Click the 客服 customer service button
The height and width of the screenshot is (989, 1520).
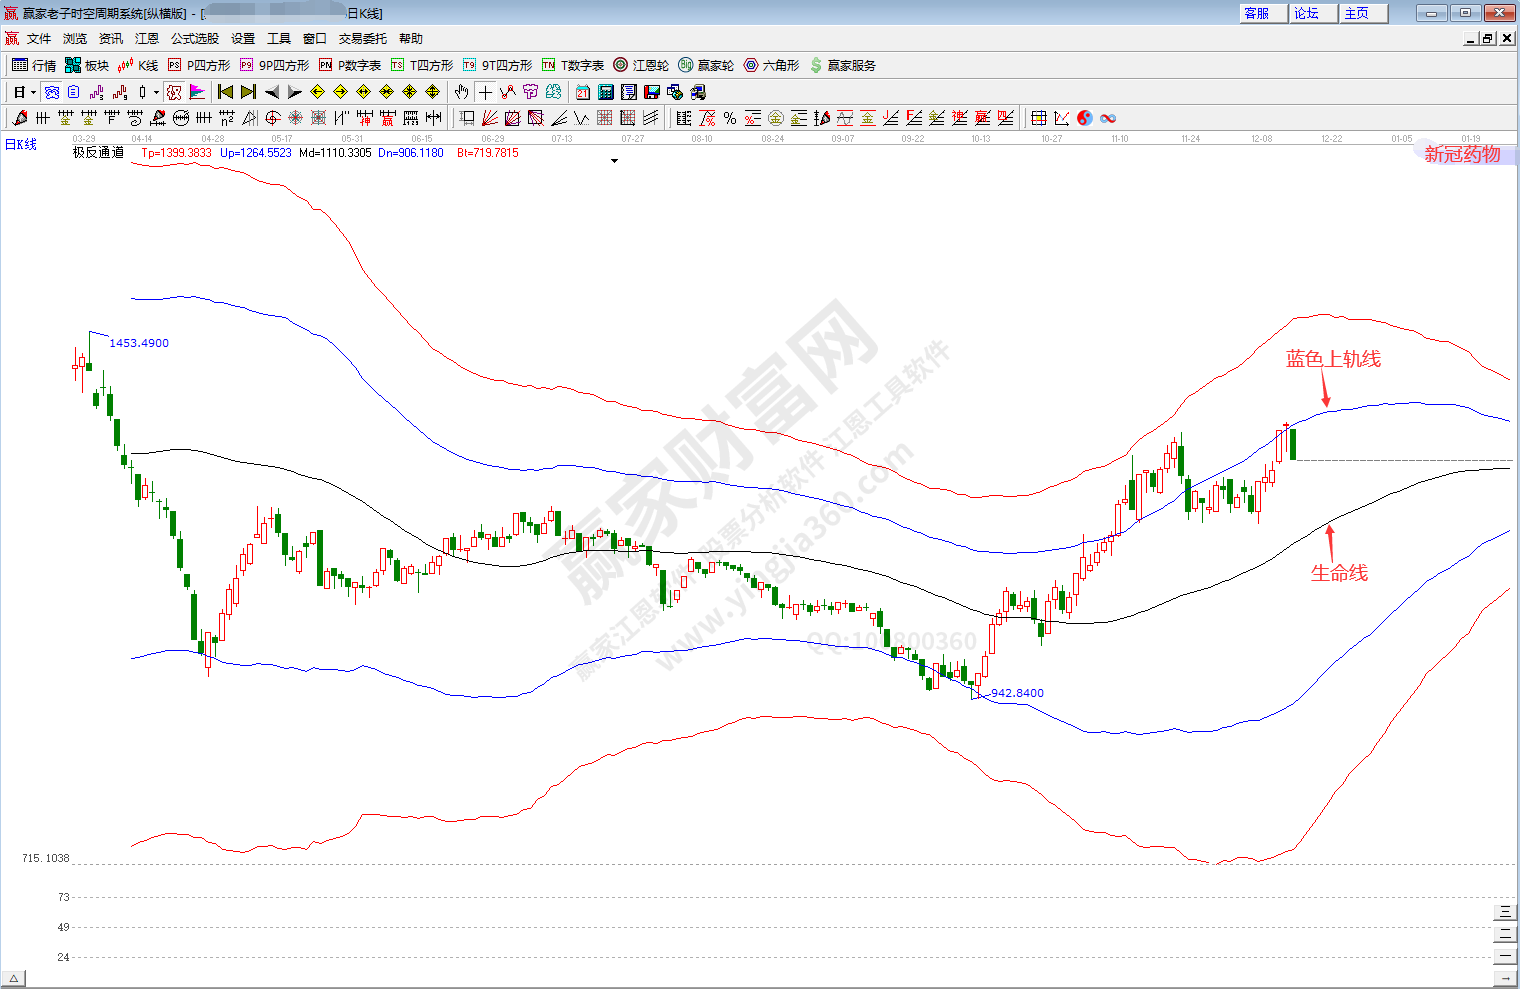1263,13
